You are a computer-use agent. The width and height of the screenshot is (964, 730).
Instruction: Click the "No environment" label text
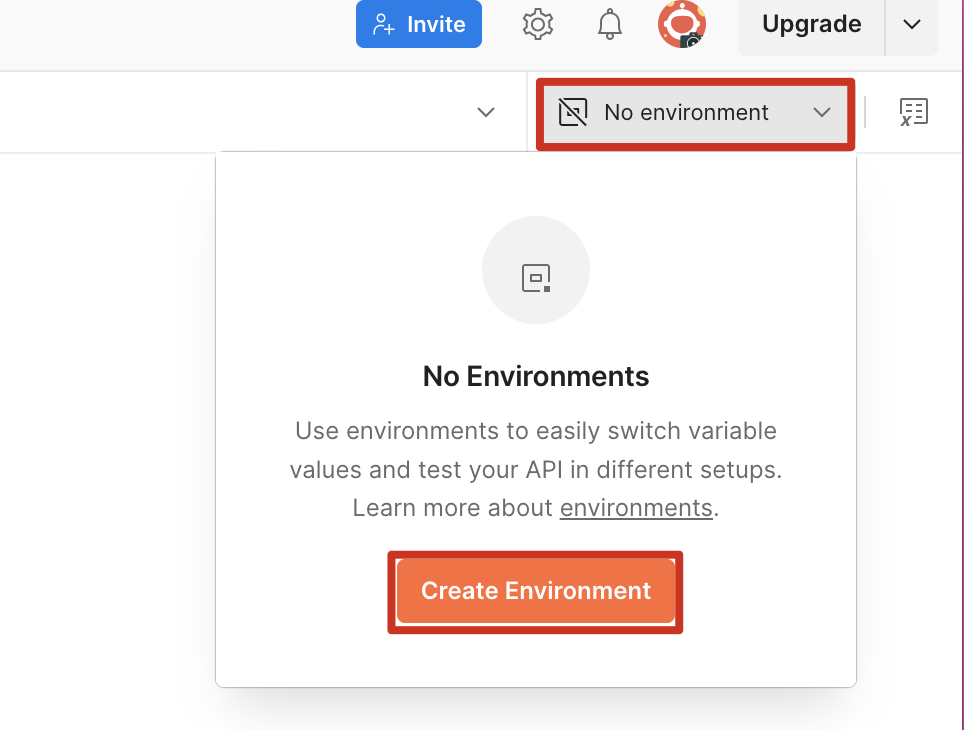tap(686, 112)
